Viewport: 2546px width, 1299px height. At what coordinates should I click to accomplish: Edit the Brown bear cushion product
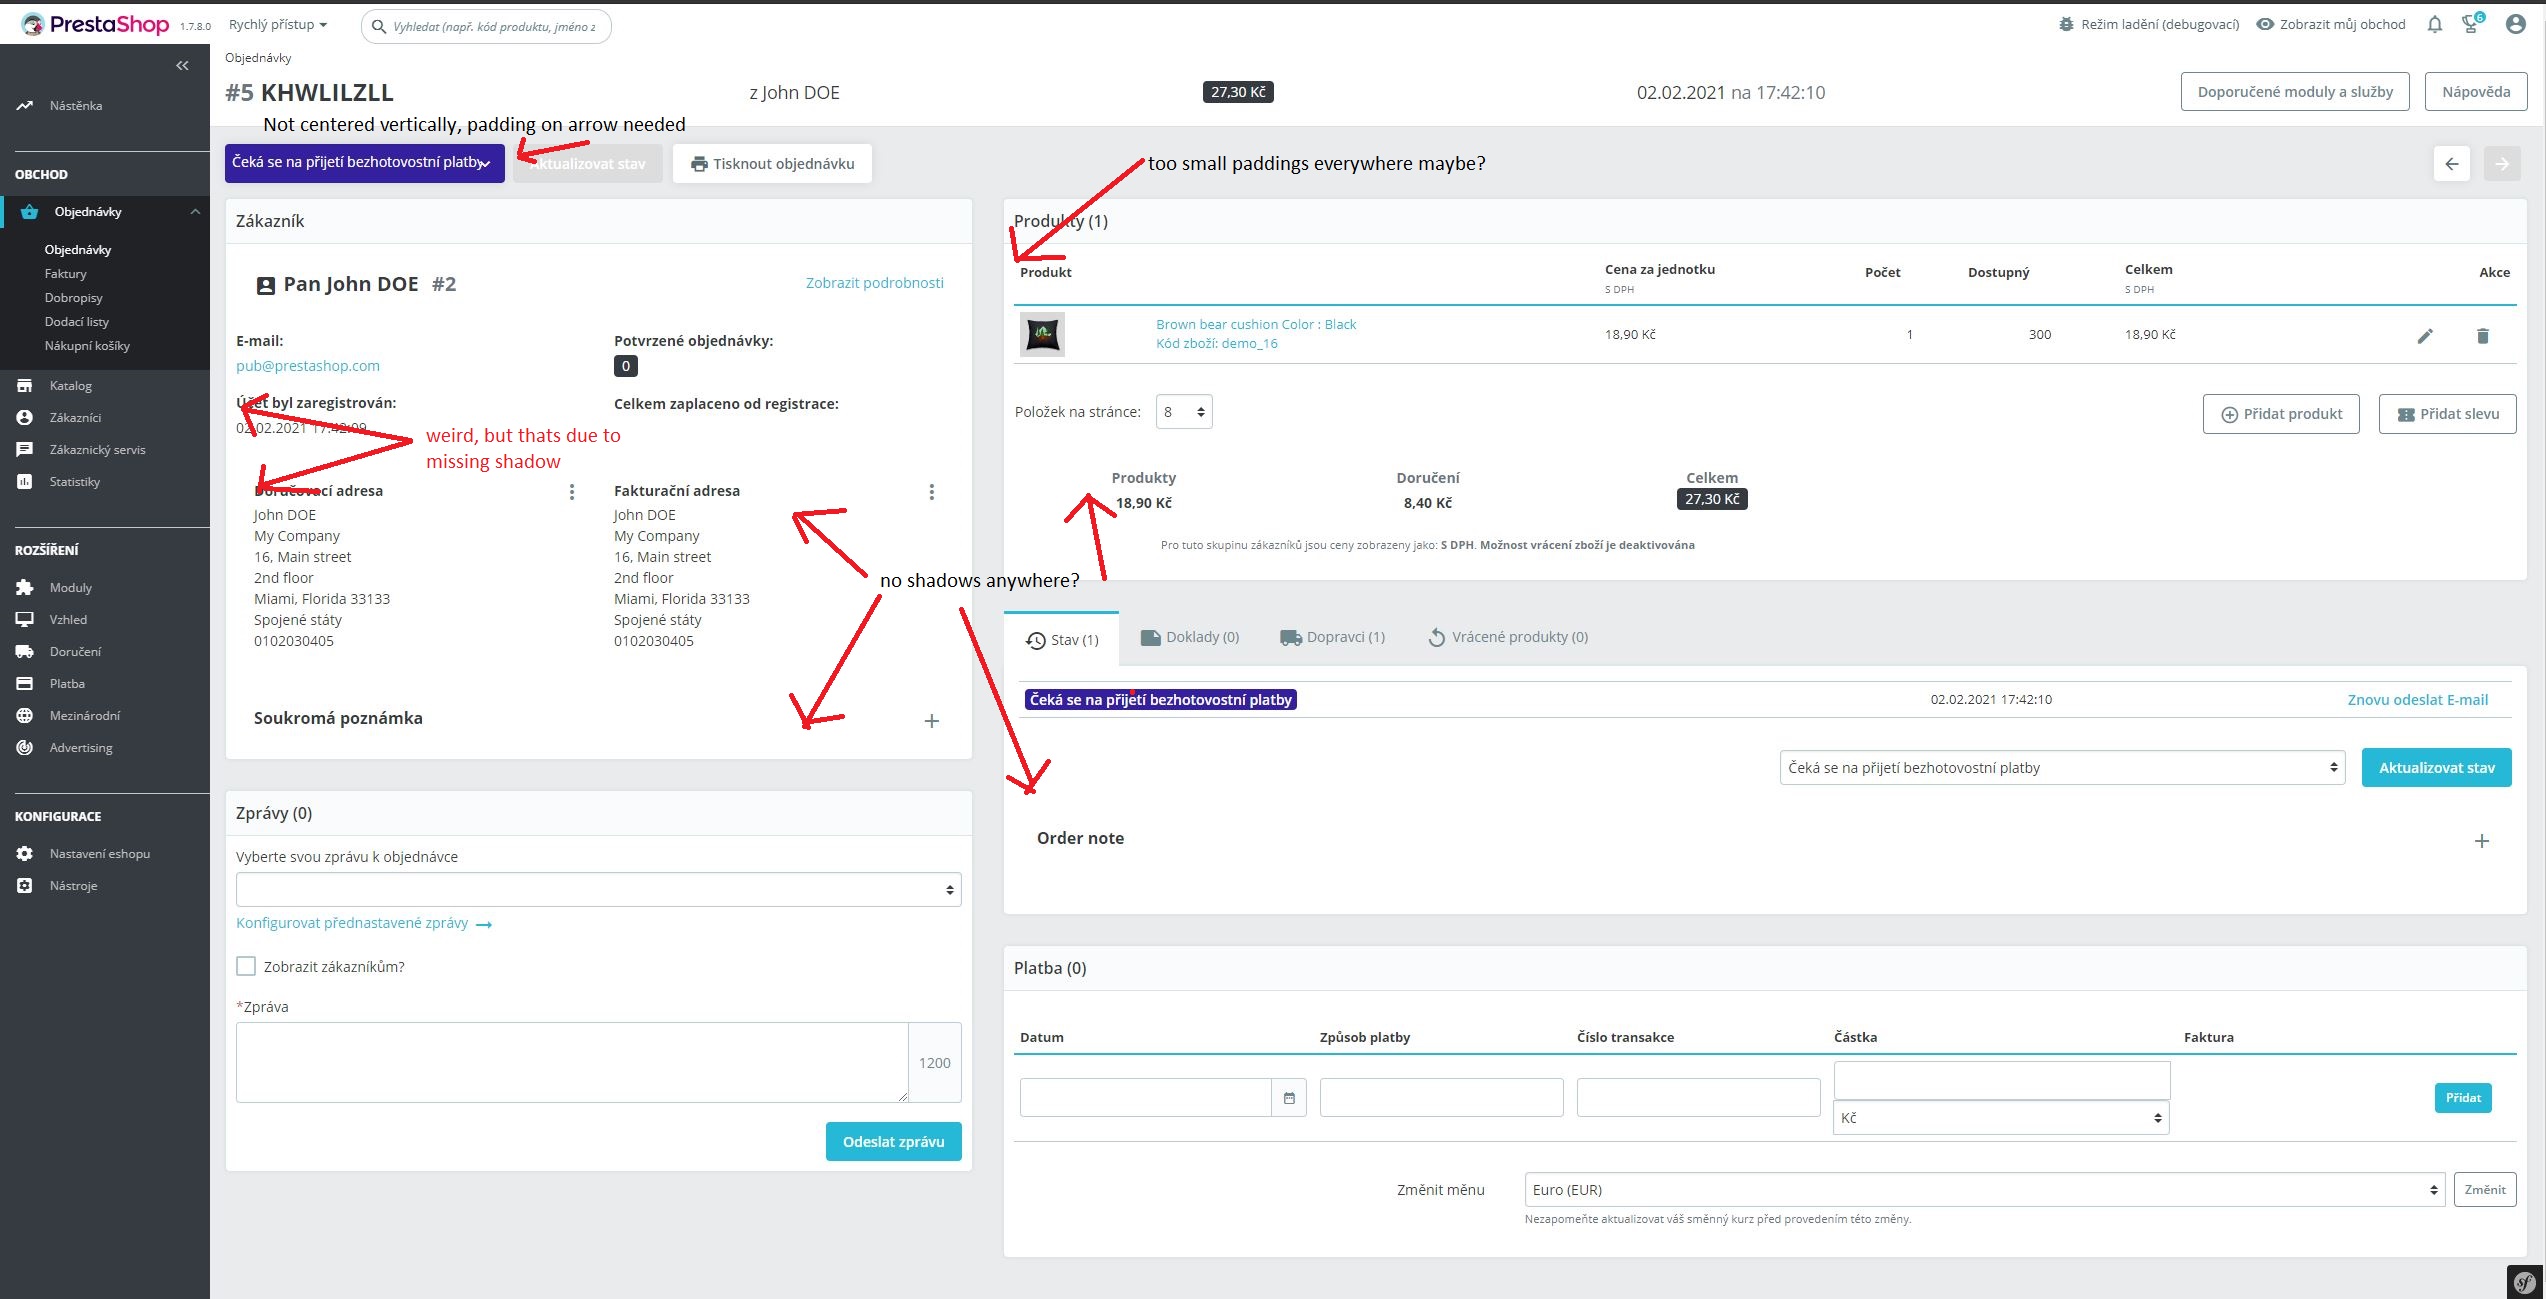pyautogui.click(x=2425, y=335)
